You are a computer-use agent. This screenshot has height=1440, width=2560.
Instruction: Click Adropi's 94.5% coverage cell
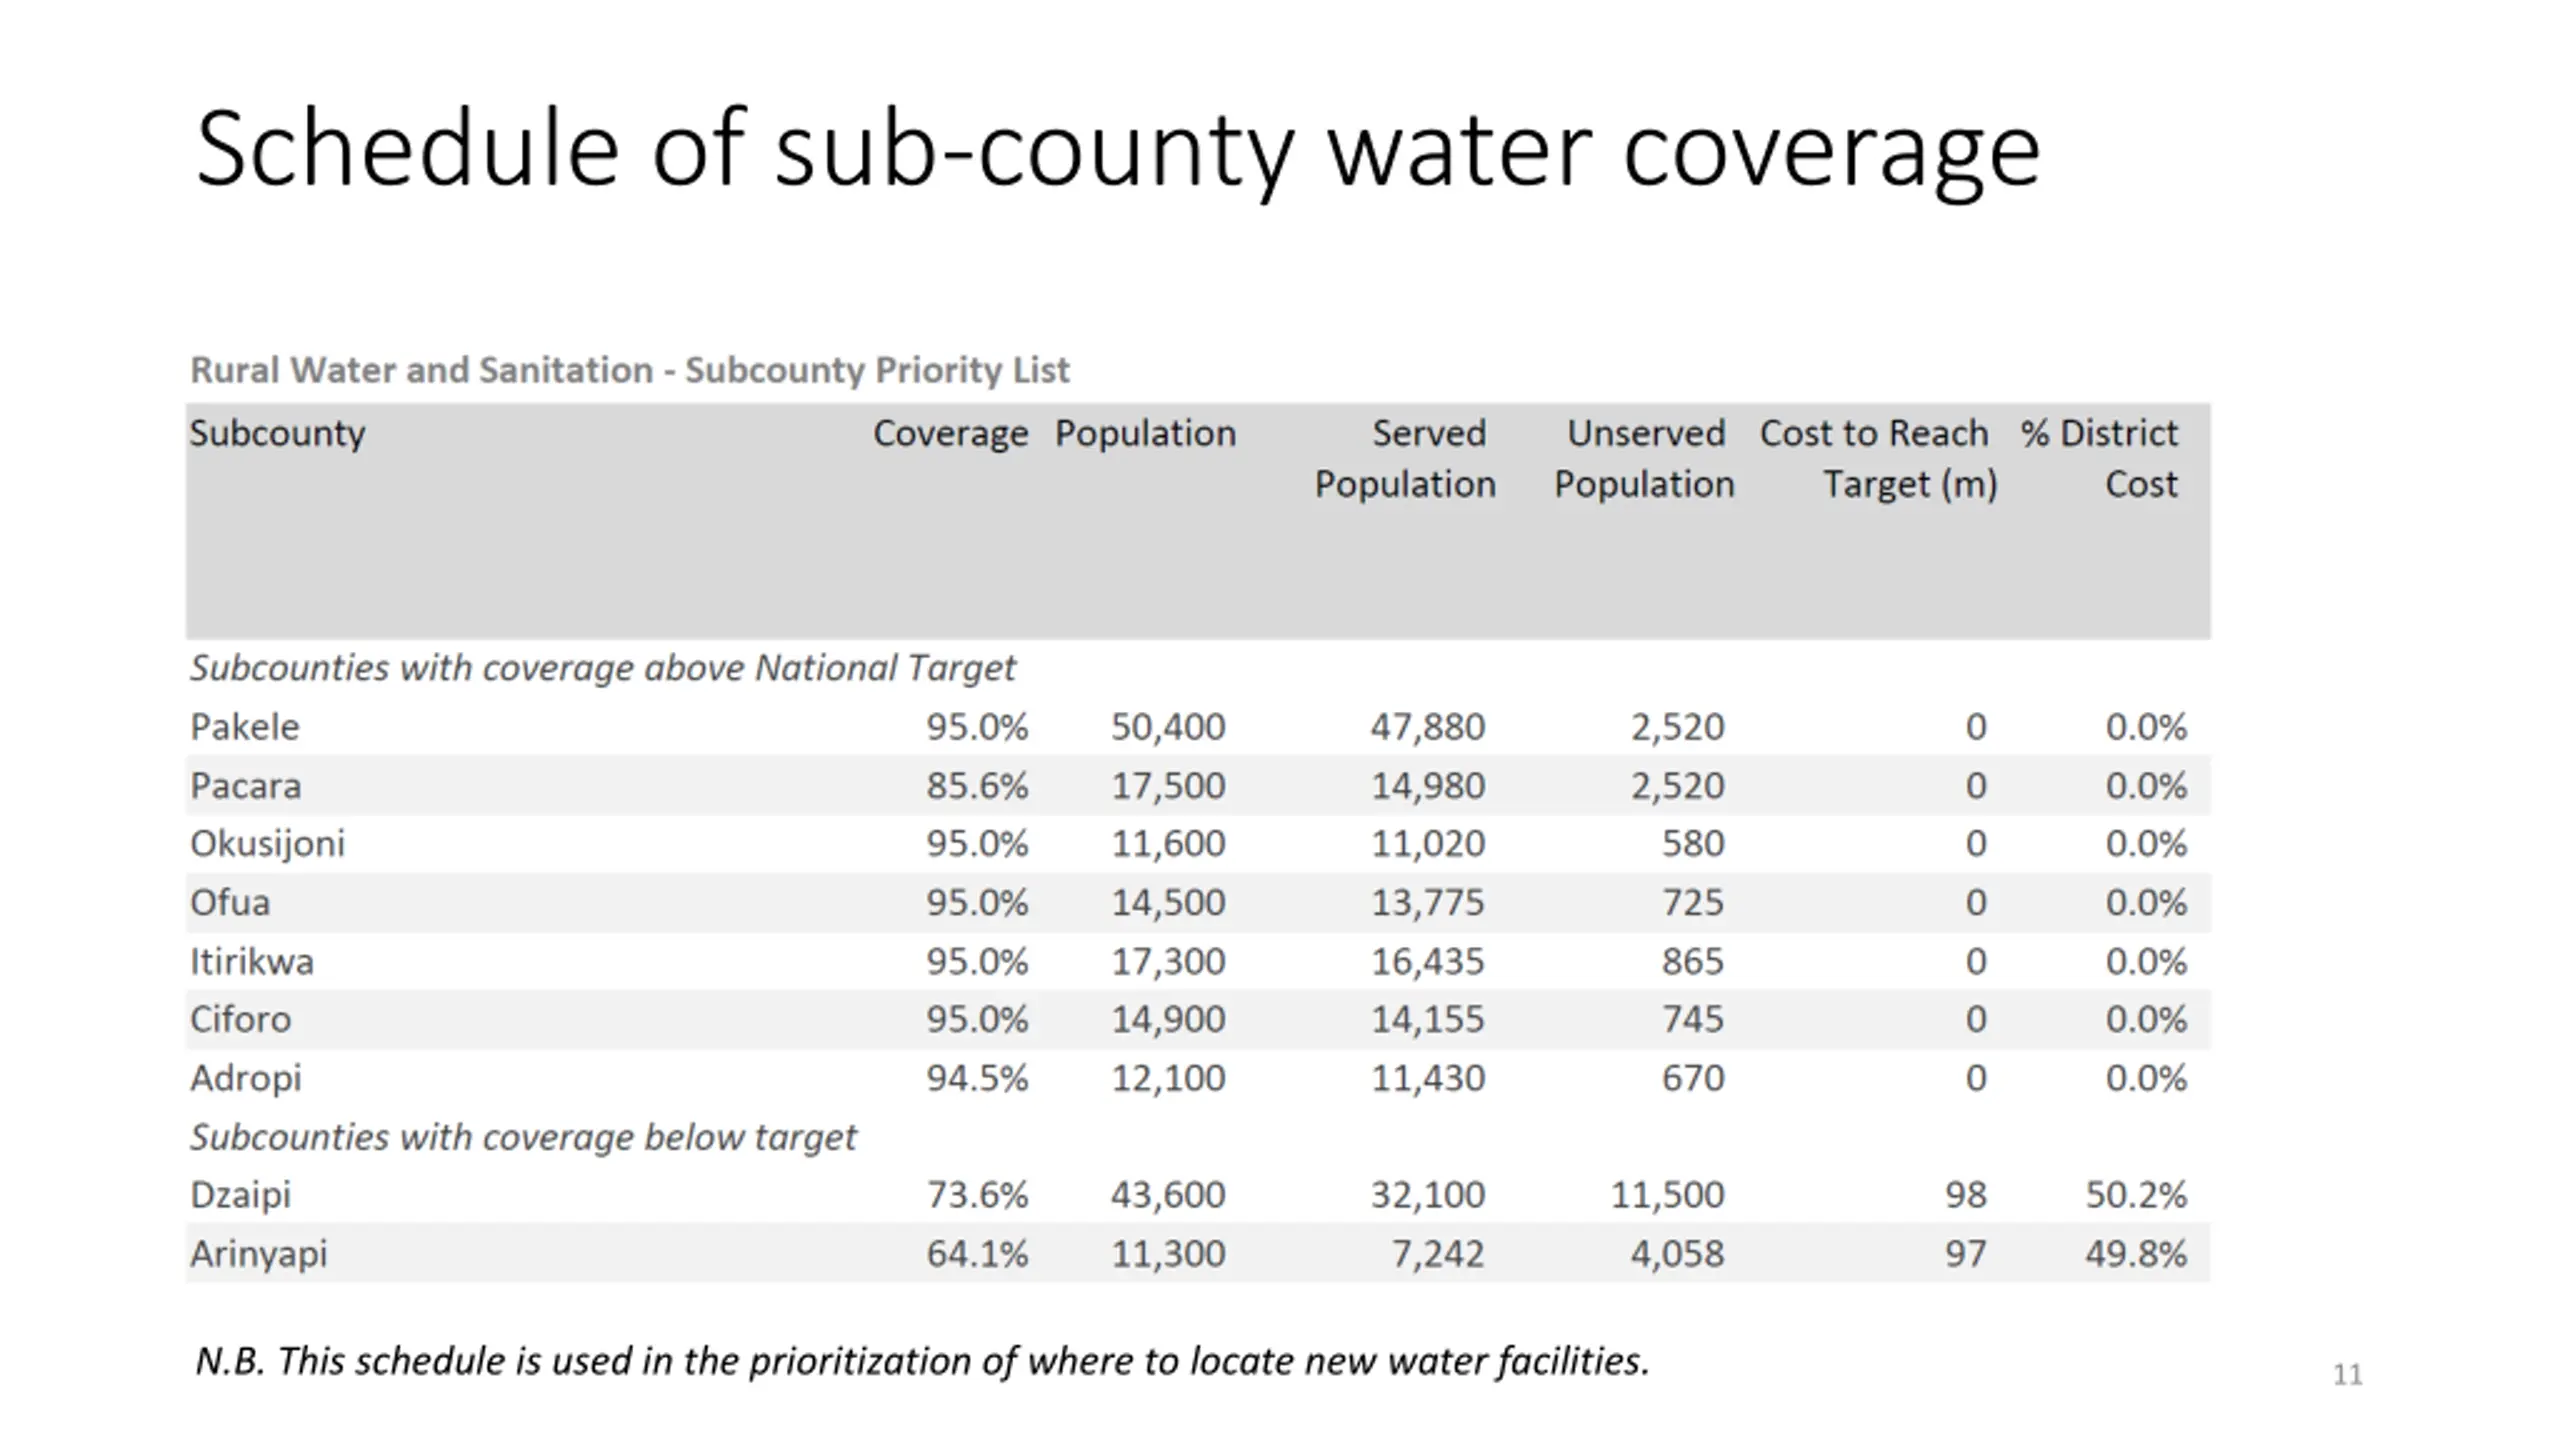click(976, 1079)
